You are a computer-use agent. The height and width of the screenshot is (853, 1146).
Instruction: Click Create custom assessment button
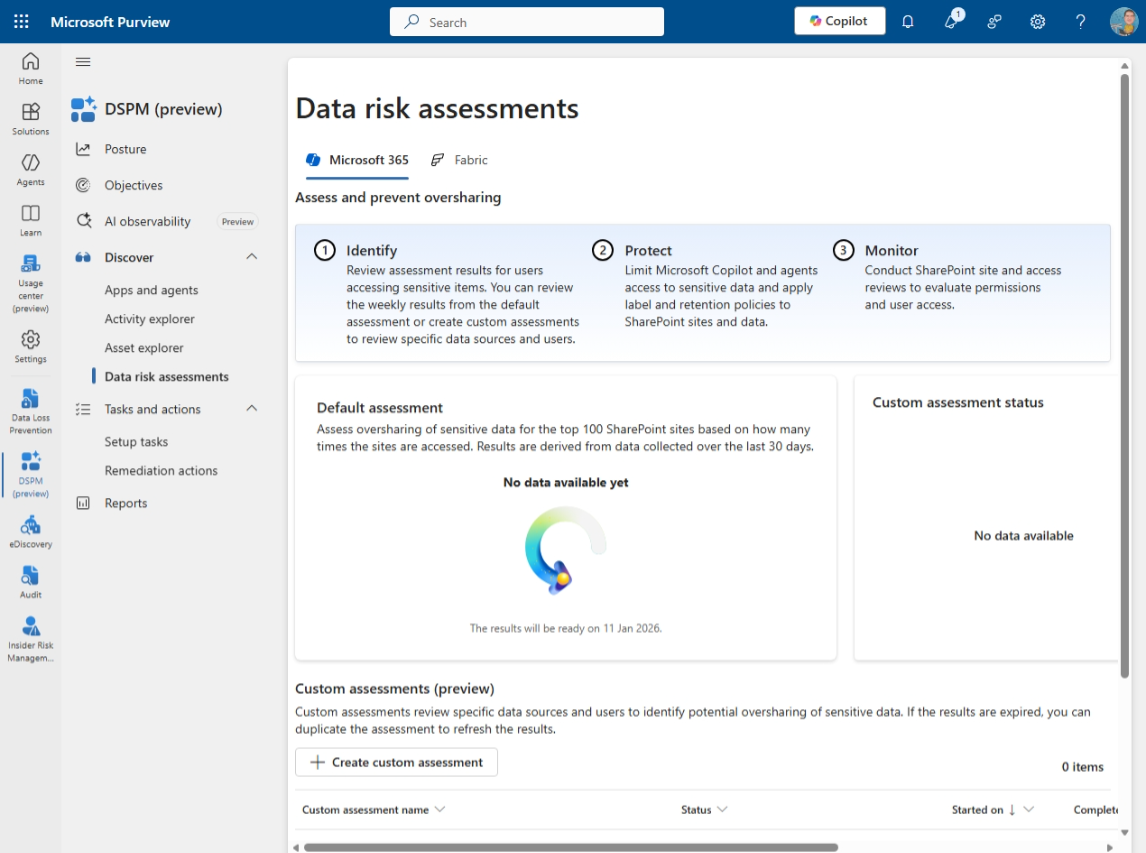pos(396,762)
